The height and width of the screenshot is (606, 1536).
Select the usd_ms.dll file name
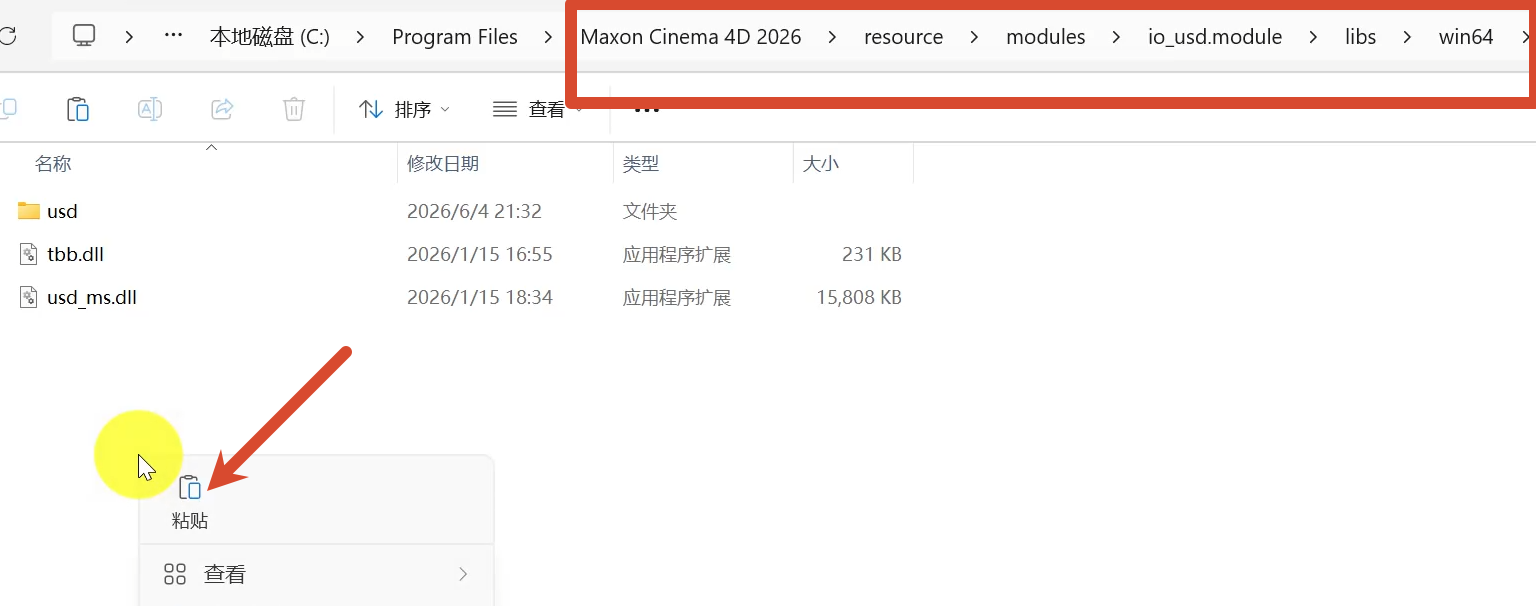click(92, 297)
